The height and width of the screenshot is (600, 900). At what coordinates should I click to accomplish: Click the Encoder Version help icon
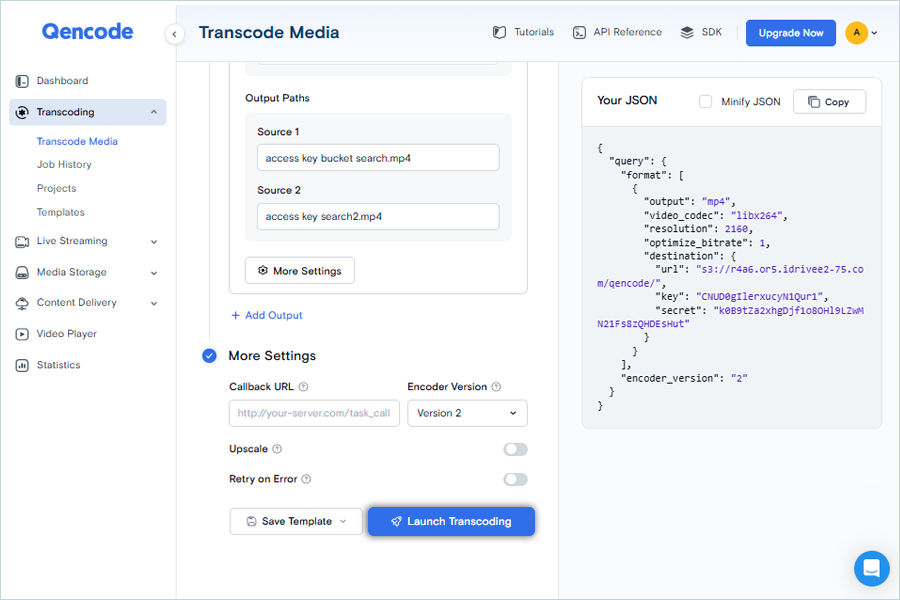coord(497,387)
